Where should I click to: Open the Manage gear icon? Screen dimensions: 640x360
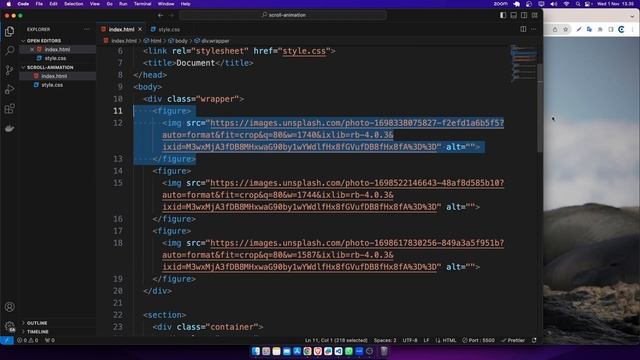[x=9, y=326]
